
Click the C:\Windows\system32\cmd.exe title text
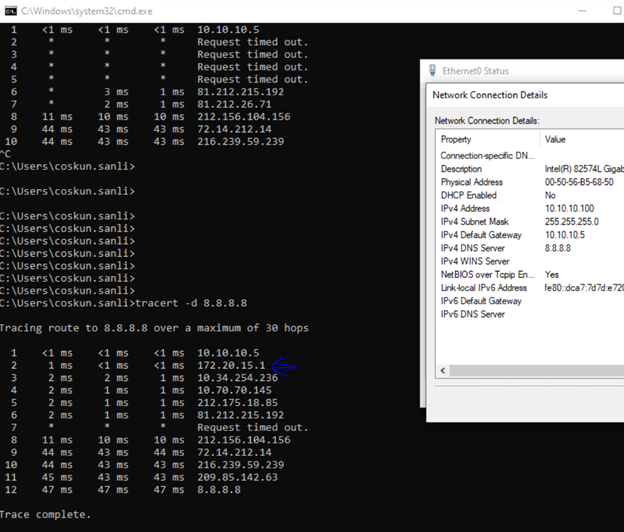tap(87, 11)
